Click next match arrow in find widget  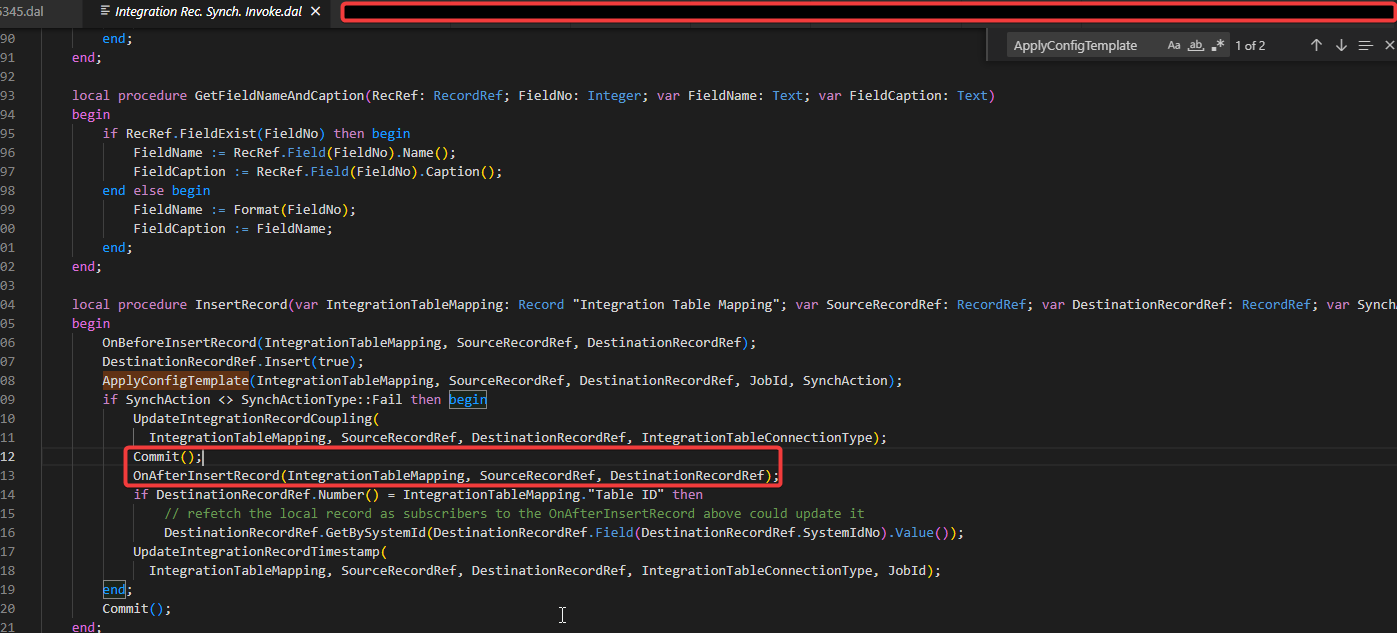click(x=1341, y=45)
